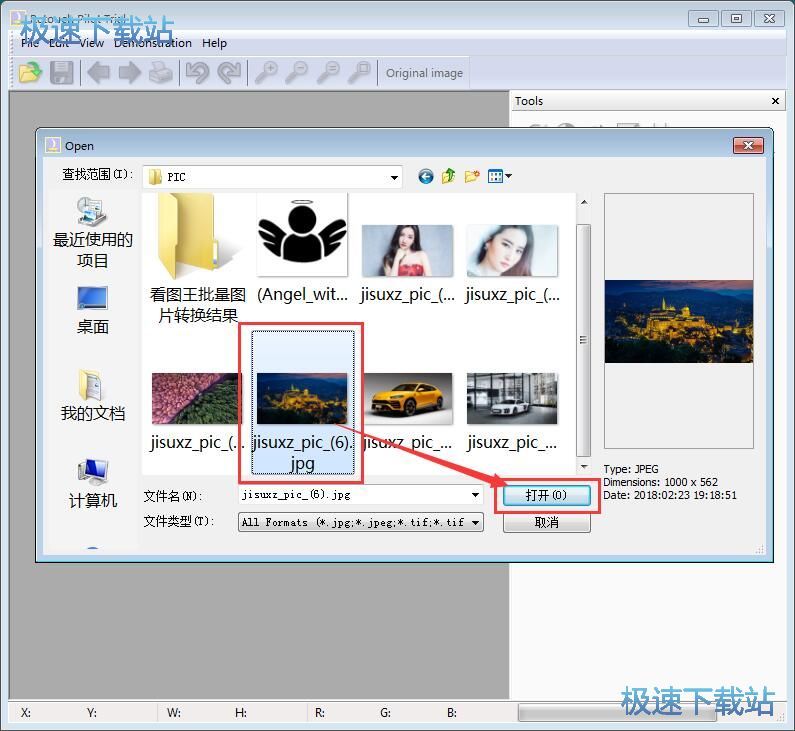The width and height of the screenshot is (795, 731).
Task: Click the back arrow toolbar icon
Action: [98, 72]
